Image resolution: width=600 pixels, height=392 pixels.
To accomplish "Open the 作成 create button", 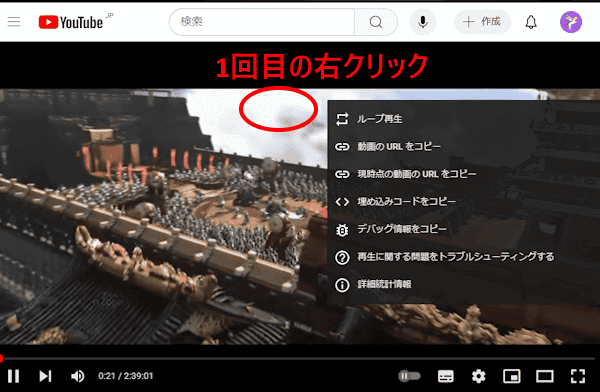I will [x=482, y=21].
